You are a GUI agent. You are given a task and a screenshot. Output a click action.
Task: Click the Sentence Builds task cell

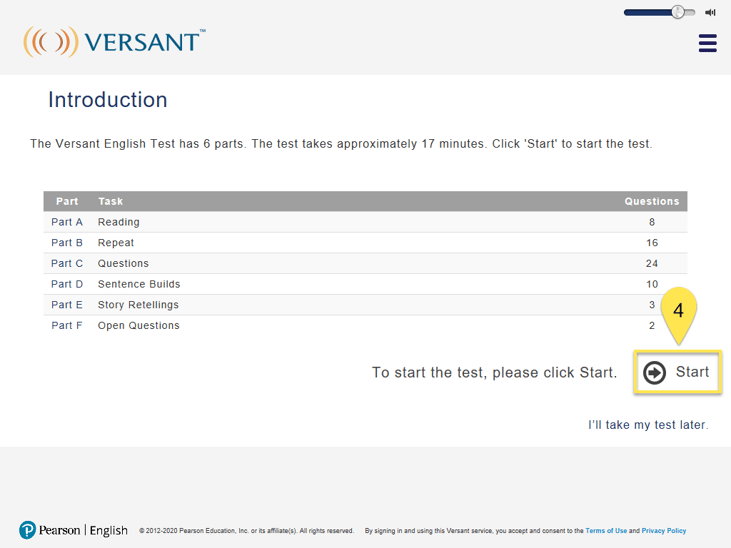pyautogui.click(x=139, y=284)
